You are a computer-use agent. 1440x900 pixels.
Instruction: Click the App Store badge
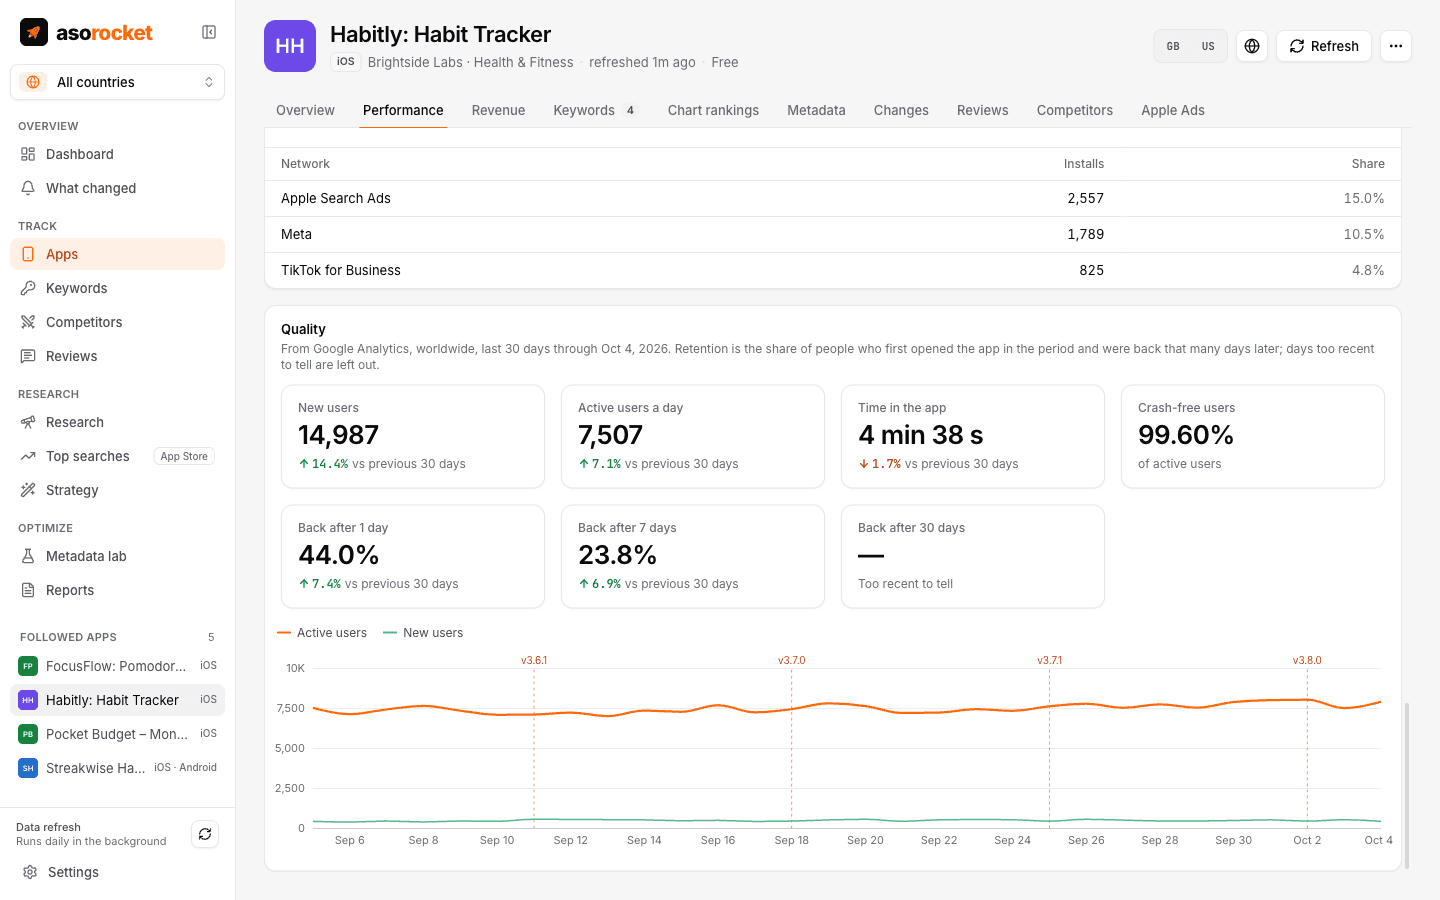point(184,456)
